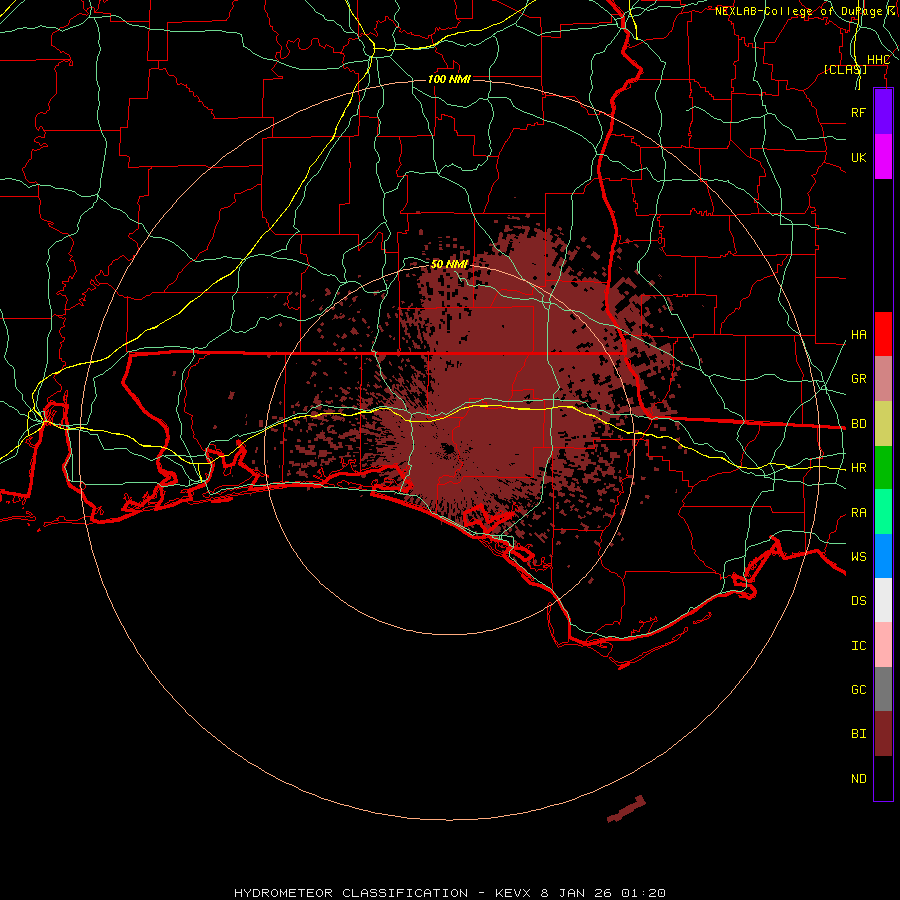The height and width of the screenshot is (900, 900).
Task: Click the ND black legend swatch
Action: click(883, 778)
